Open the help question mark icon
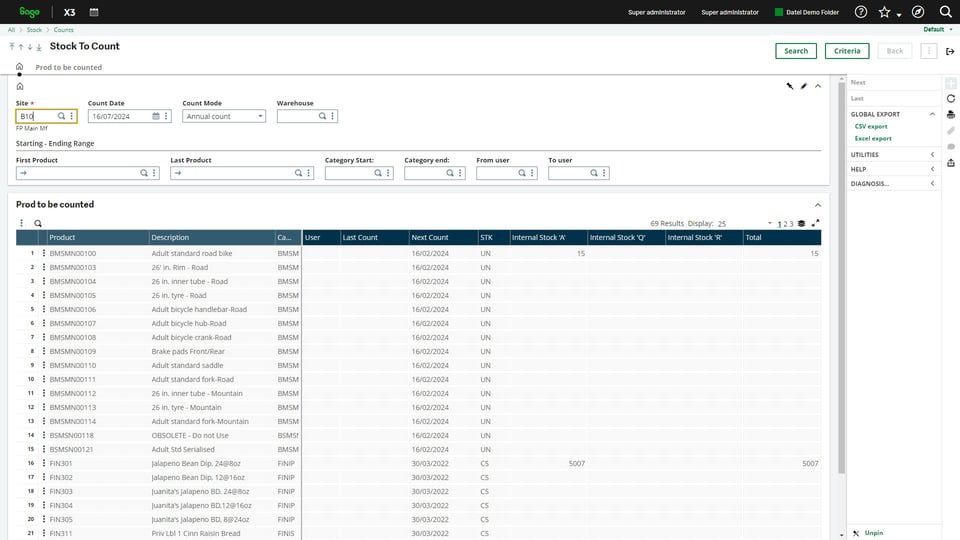The image size is (960, 540). pos(860,12)
